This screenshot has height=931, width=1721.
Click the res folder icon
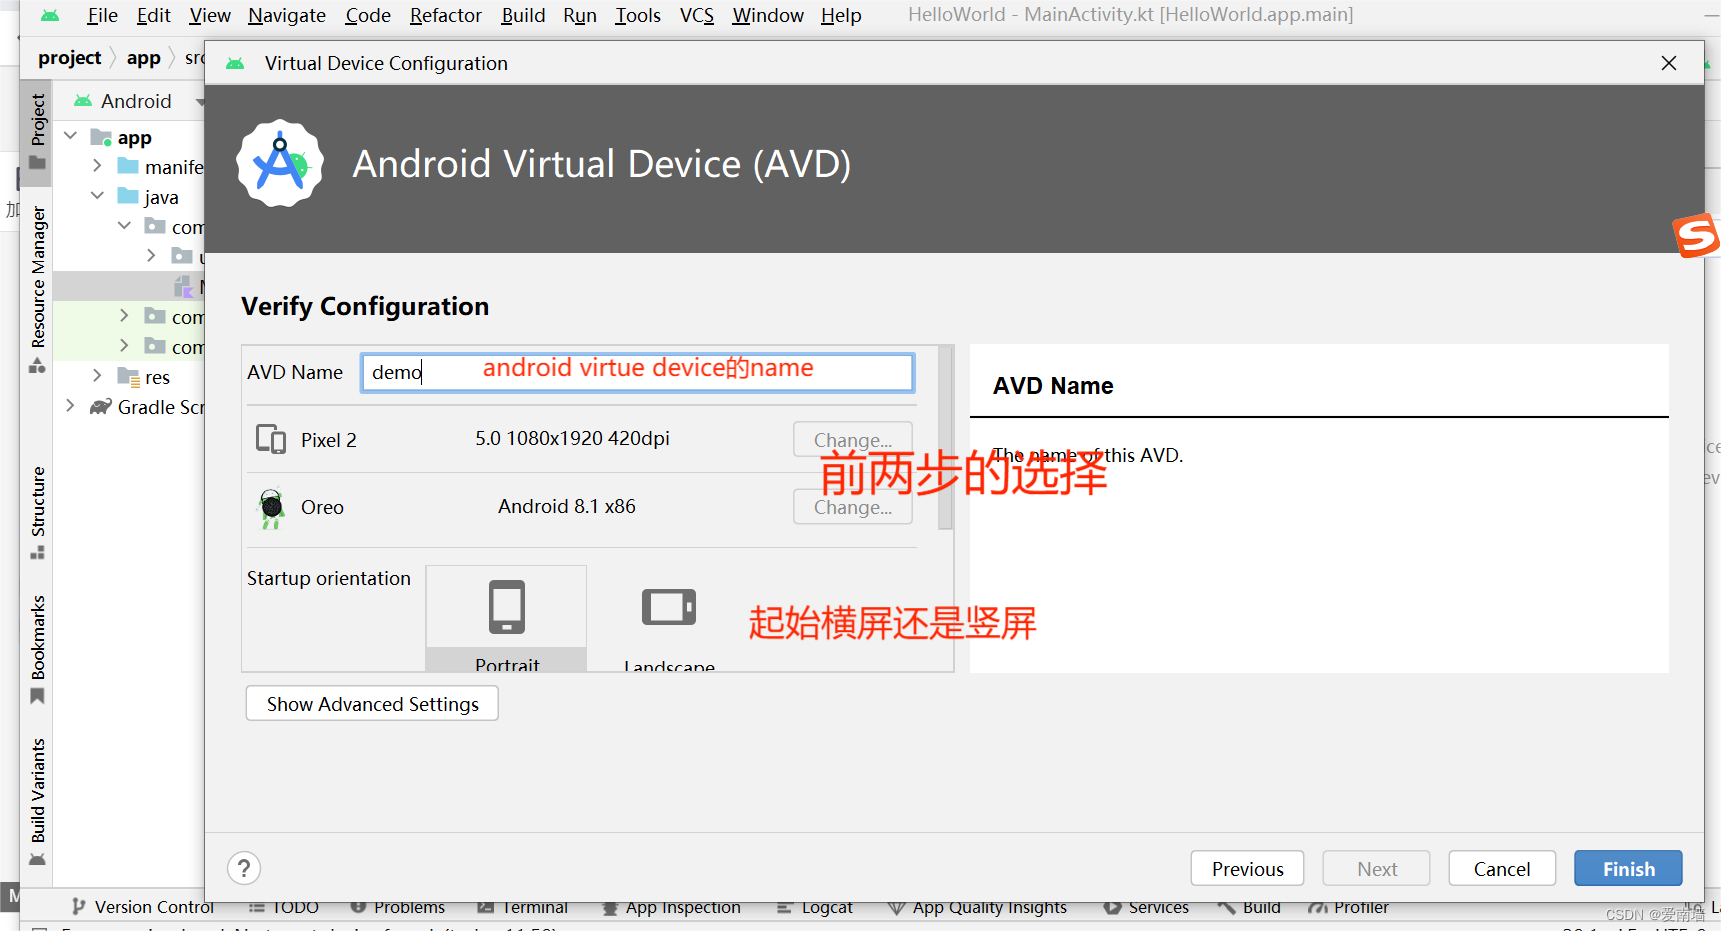[128, 376]
